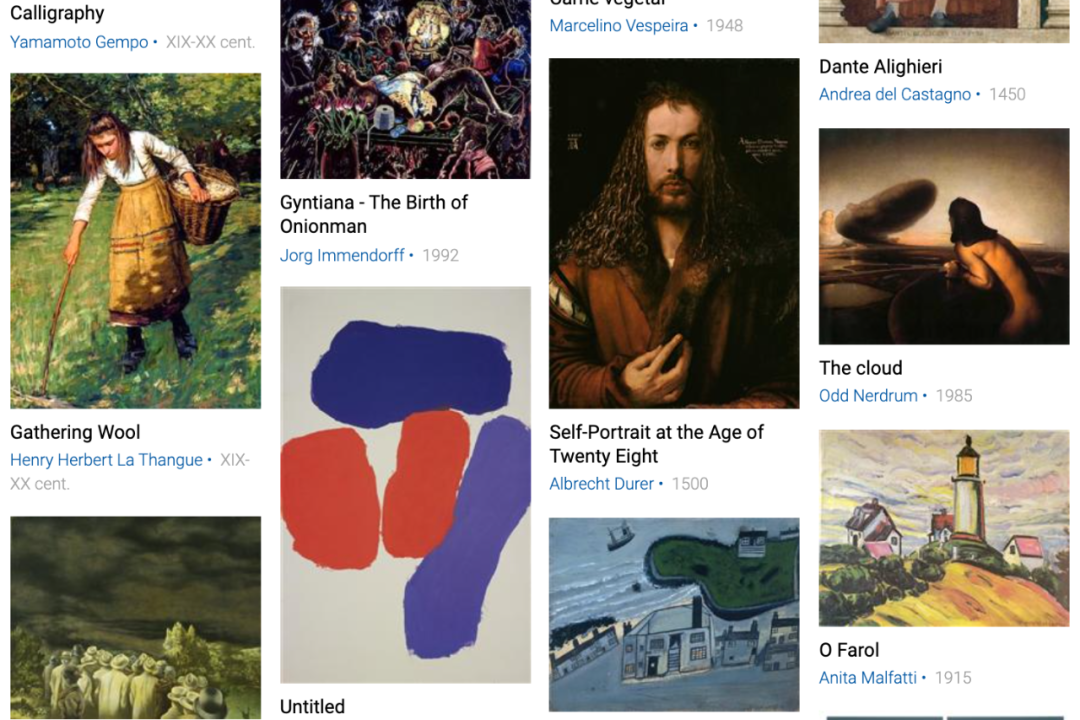Visit the Andrea del Castagno artist link
1080x720 pixels.
tap(895, 94)
